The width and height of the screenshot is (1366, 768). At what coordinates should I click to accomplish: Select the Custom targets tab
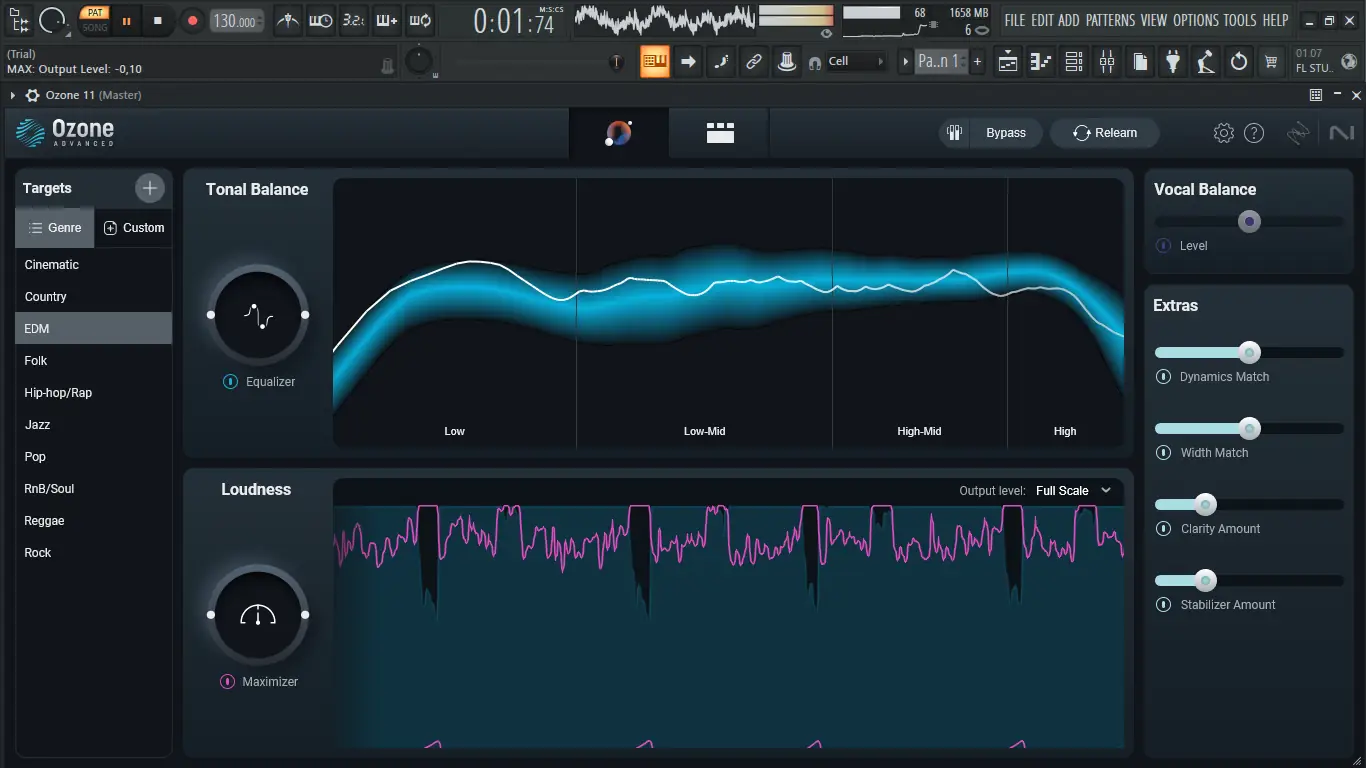(134, 228)
